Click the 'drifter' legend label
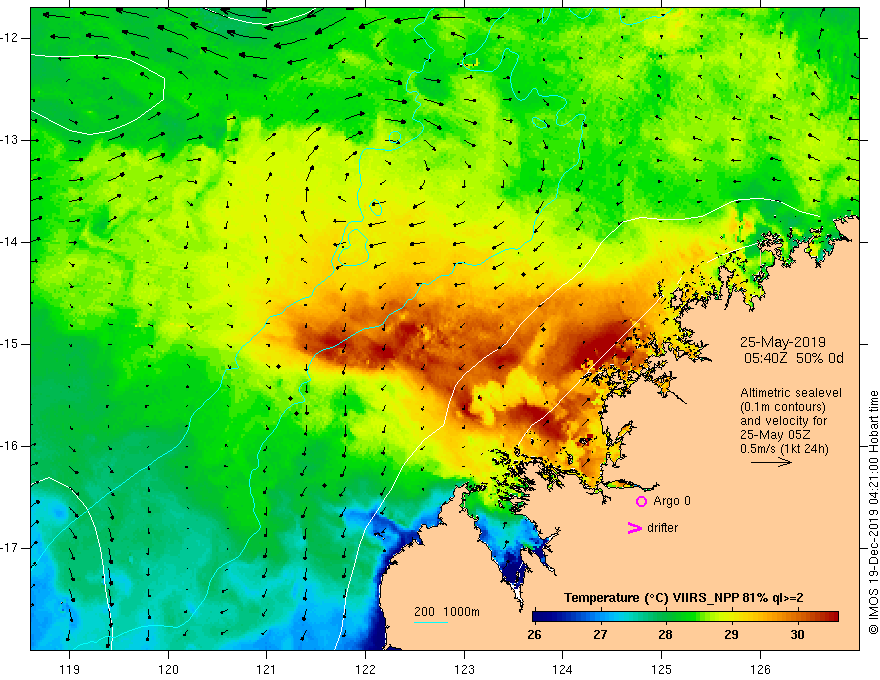880x680 pixels. (x=662, y=528)
